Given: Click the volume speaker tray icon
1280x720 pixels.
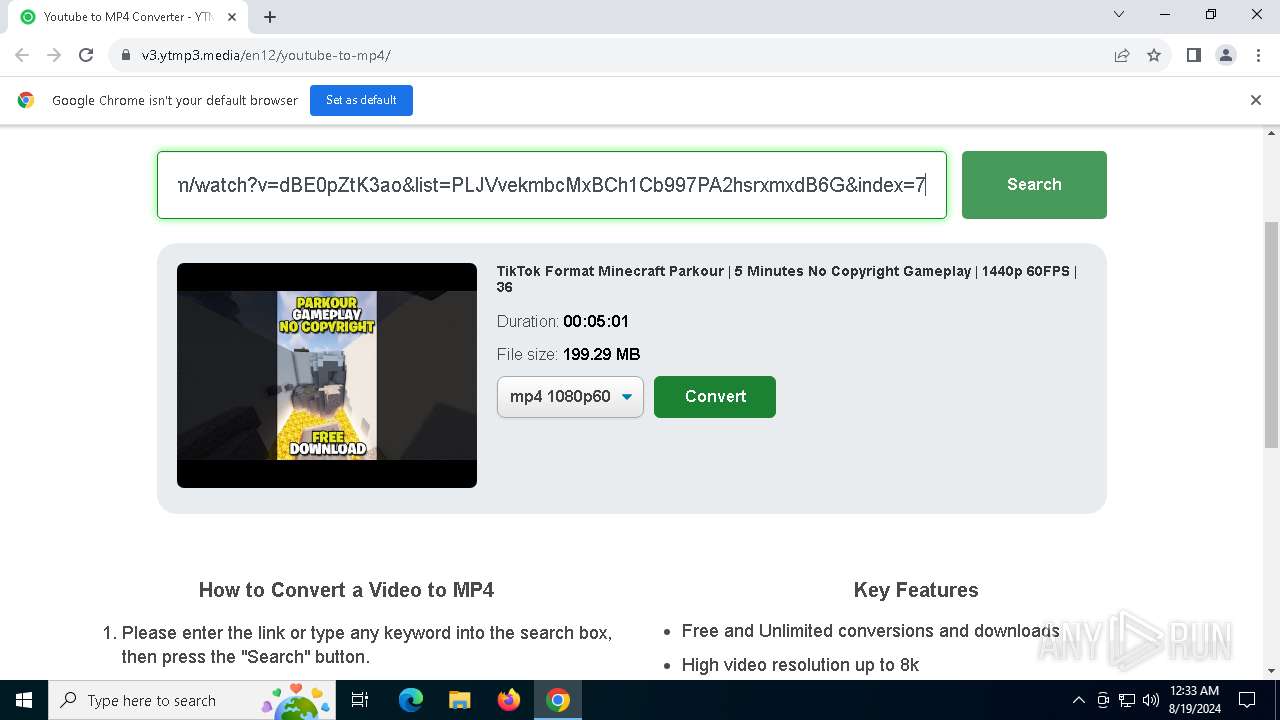Looking at the screenshot, I should [1150, 700].
